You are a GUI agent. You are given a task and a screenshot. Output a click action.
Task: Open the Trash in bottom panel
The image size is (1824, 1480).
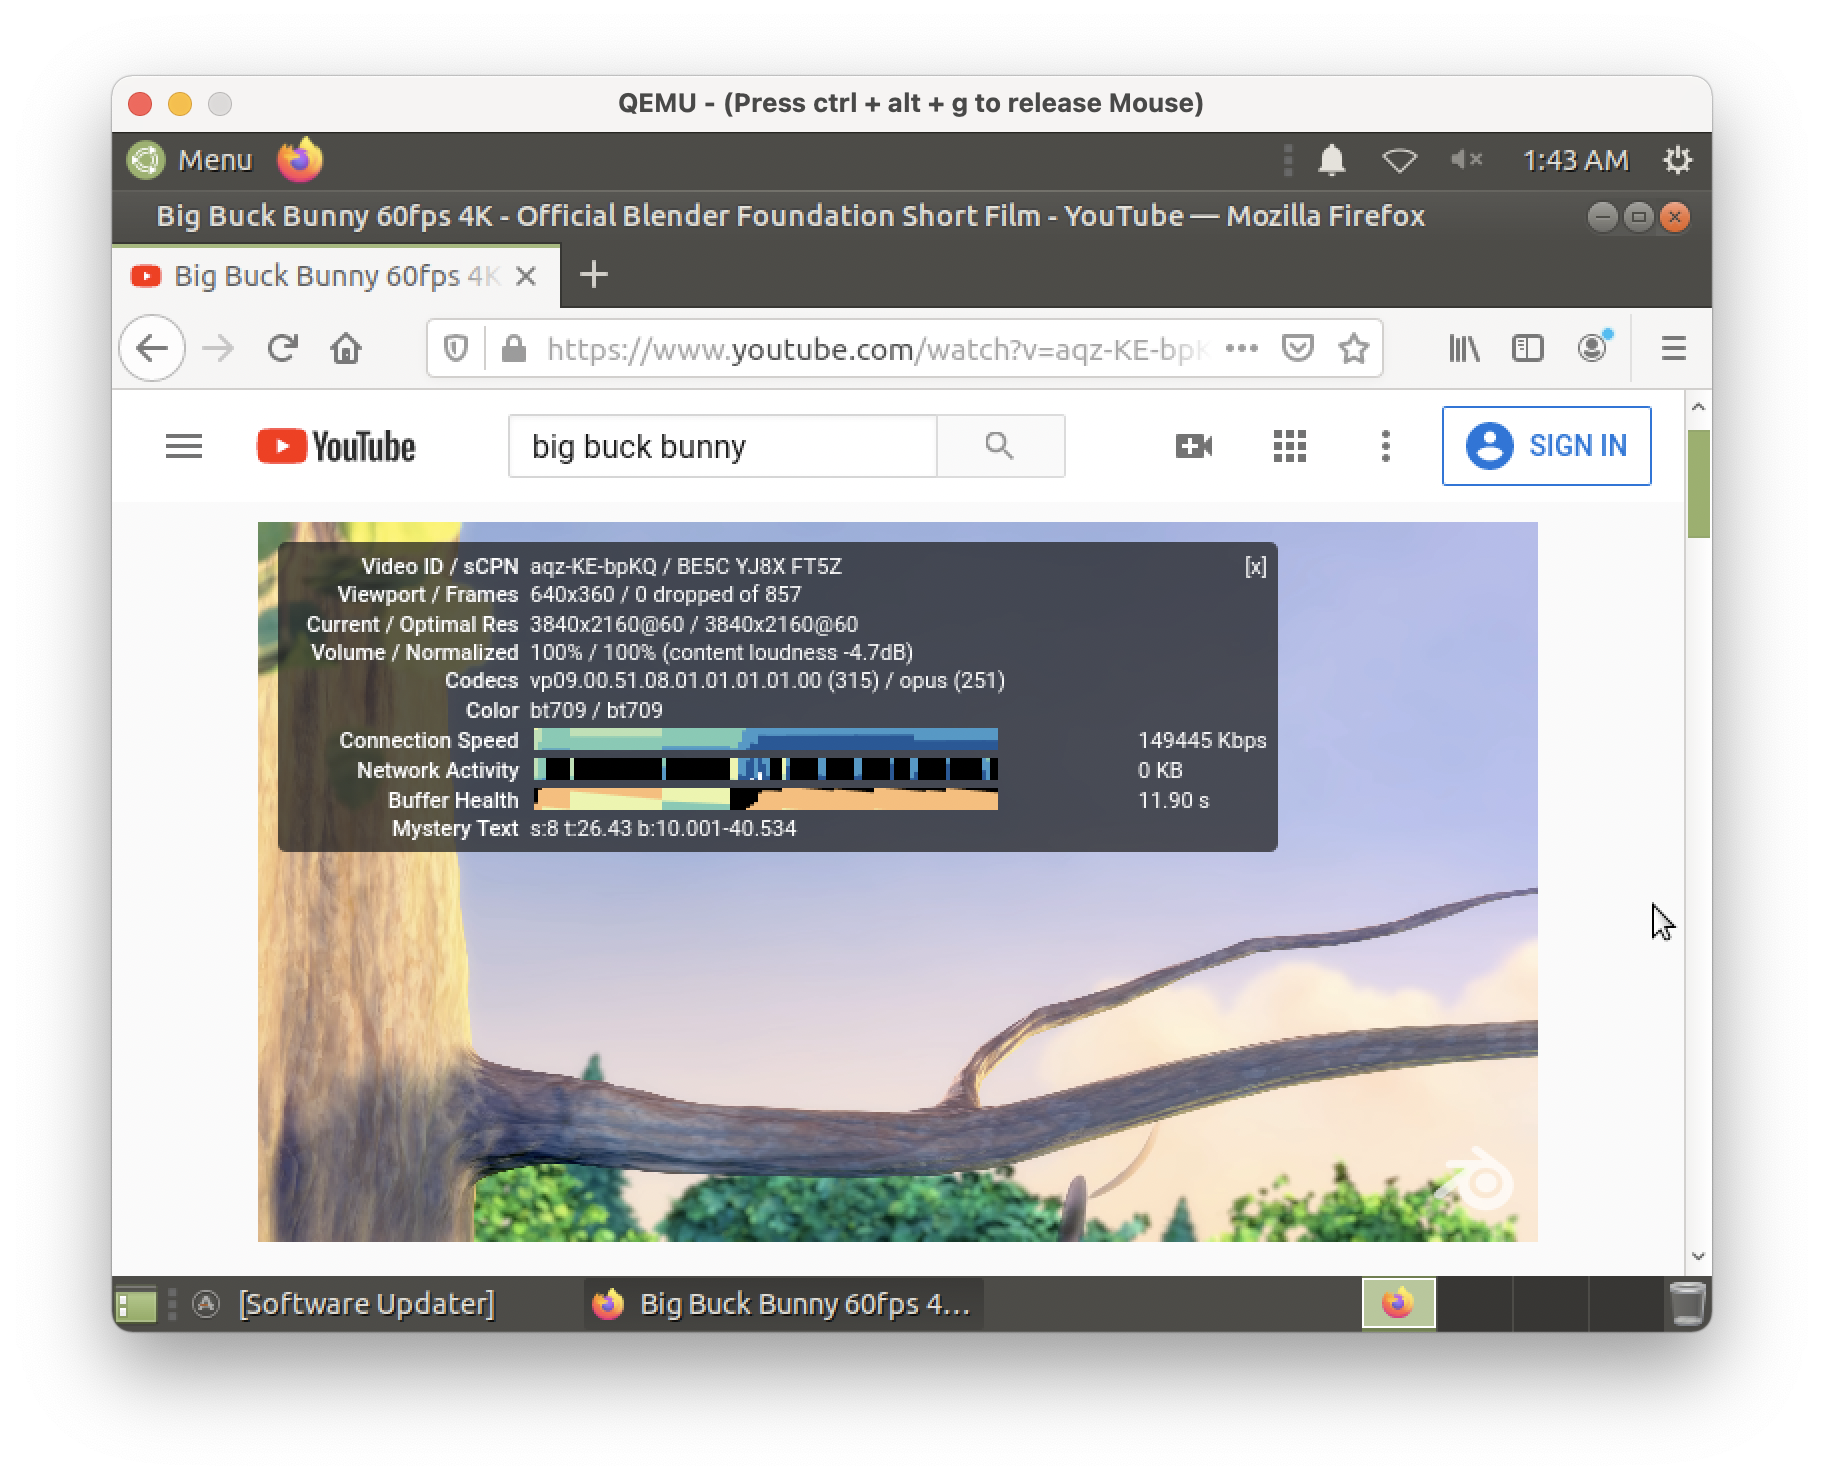coord(1687,1304)
